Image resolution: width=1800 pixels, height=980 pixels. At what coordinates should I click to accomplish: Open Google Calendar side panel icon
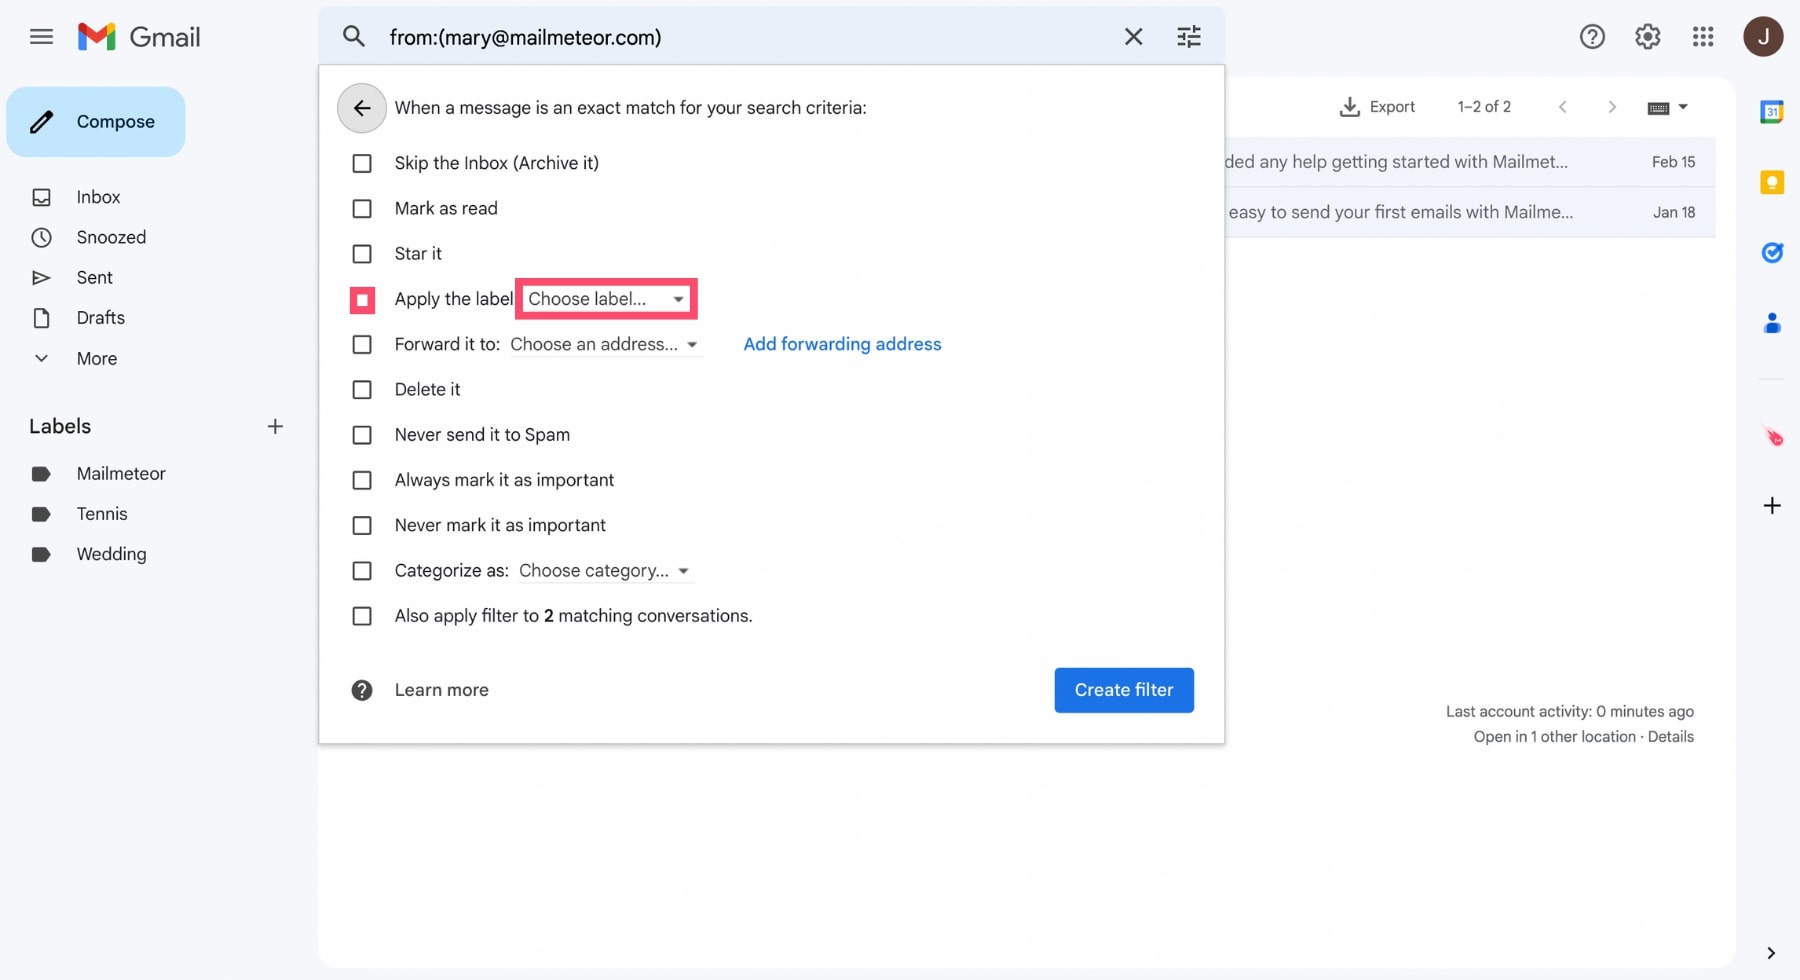click(1772, 112)
